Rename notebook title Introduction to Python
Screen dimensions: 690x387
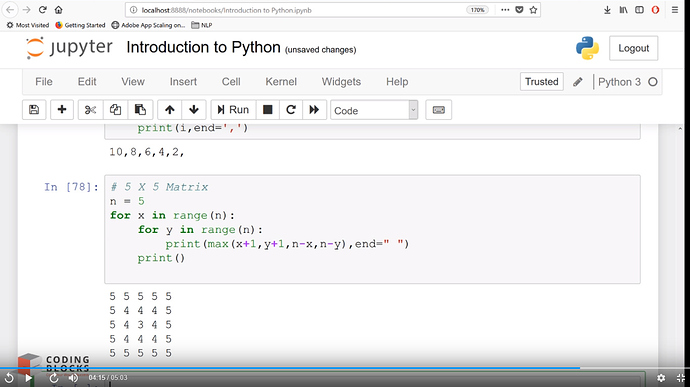click(x=203, y=48)
